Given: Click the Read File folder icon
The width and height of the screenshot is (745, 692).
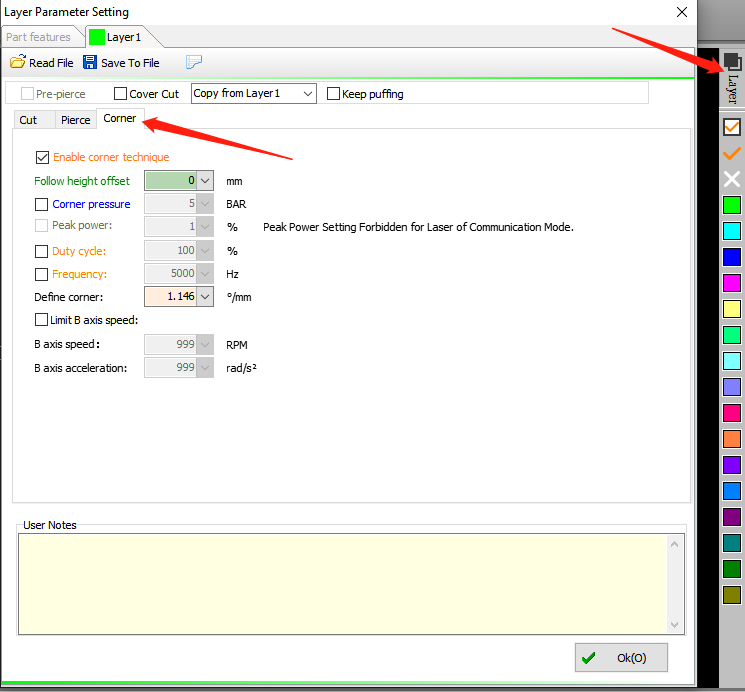Looking at the screenshot, I should click(18, 62).
